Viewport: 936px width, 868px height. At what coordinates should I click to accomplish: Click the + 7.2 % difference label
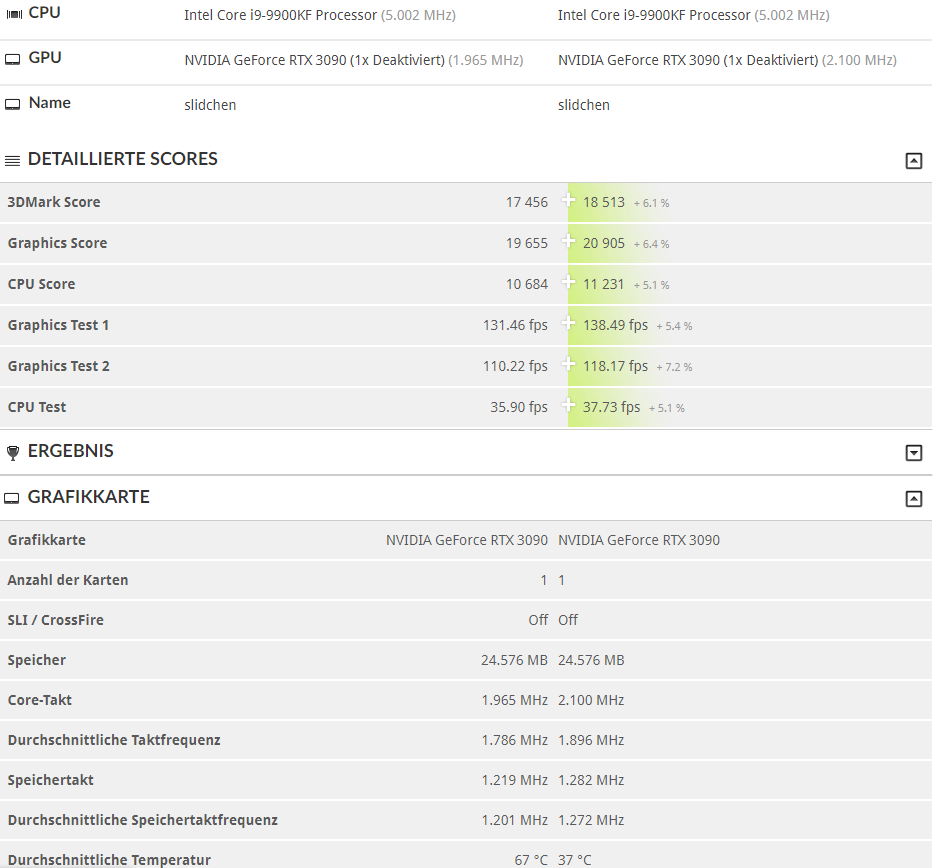[x=674, y=367]
